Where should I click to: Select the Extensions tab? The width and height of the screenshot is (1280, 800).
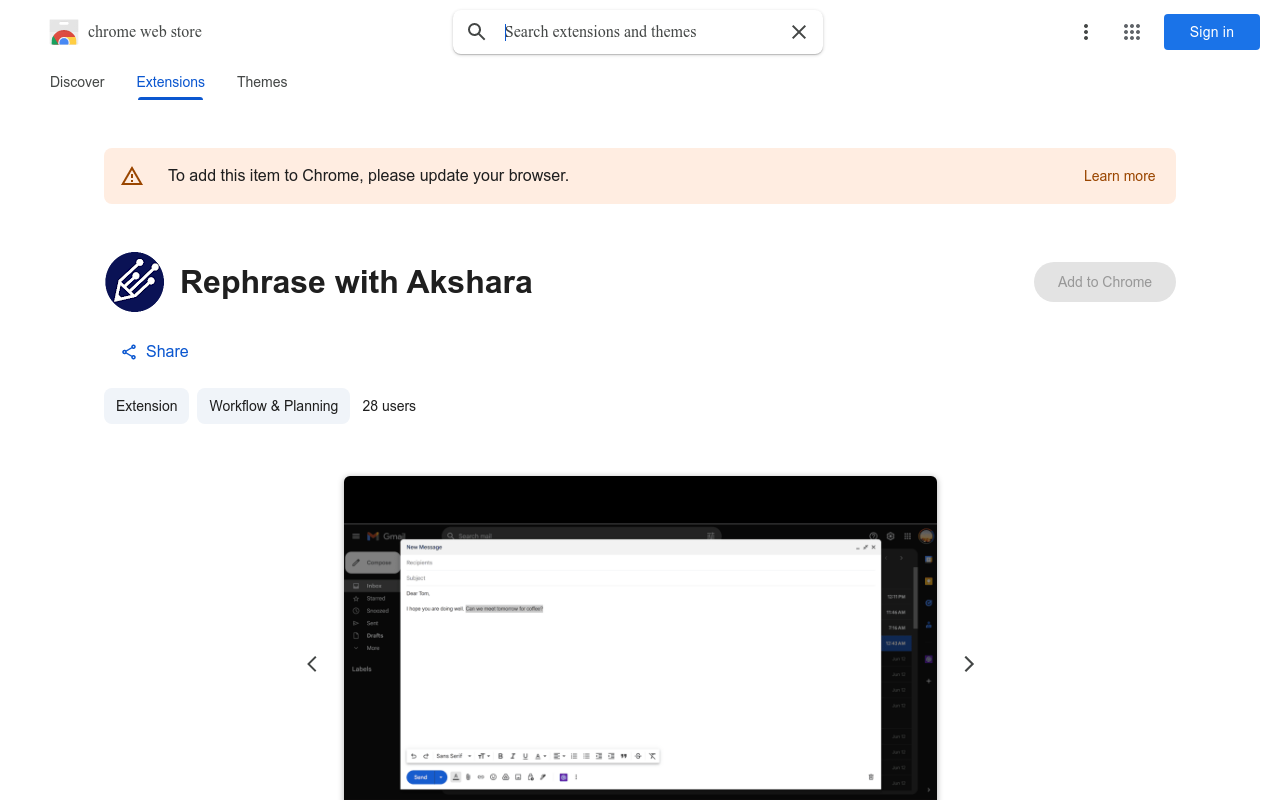[171, 82]
